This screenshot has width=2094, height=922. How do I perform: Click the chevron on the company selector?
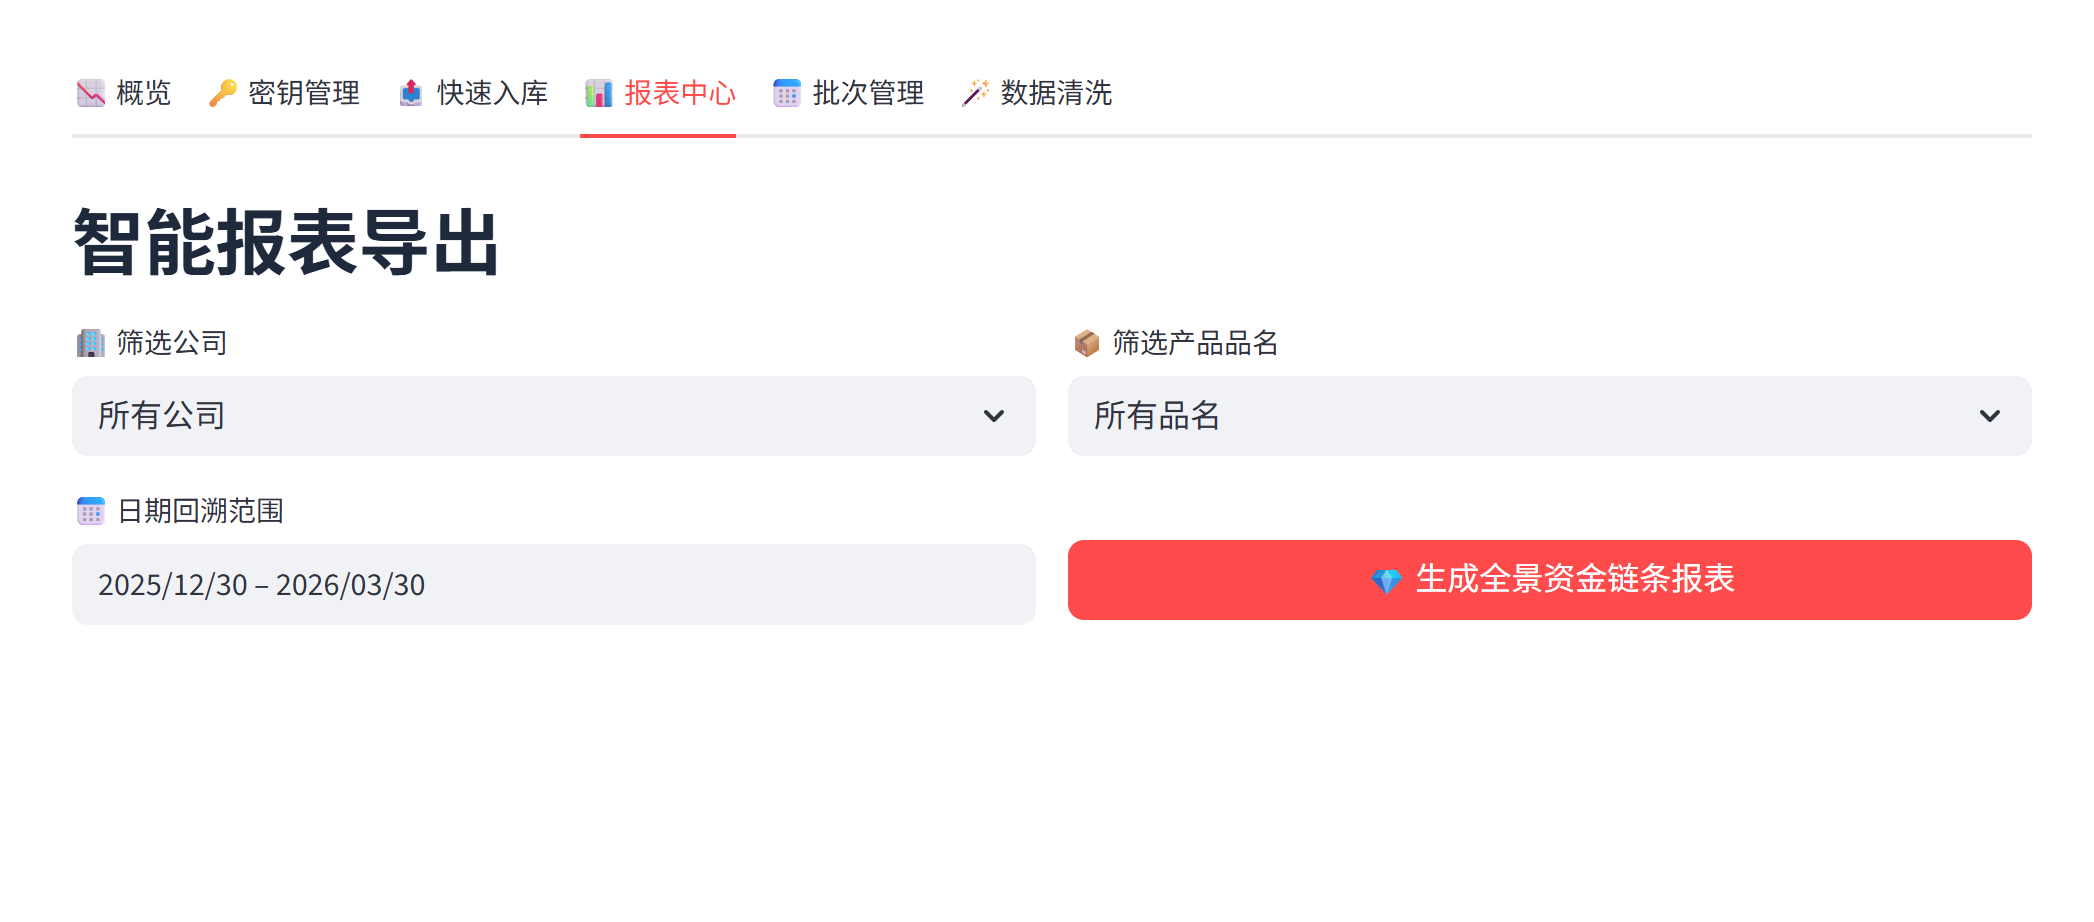click(x=993, y=416)
